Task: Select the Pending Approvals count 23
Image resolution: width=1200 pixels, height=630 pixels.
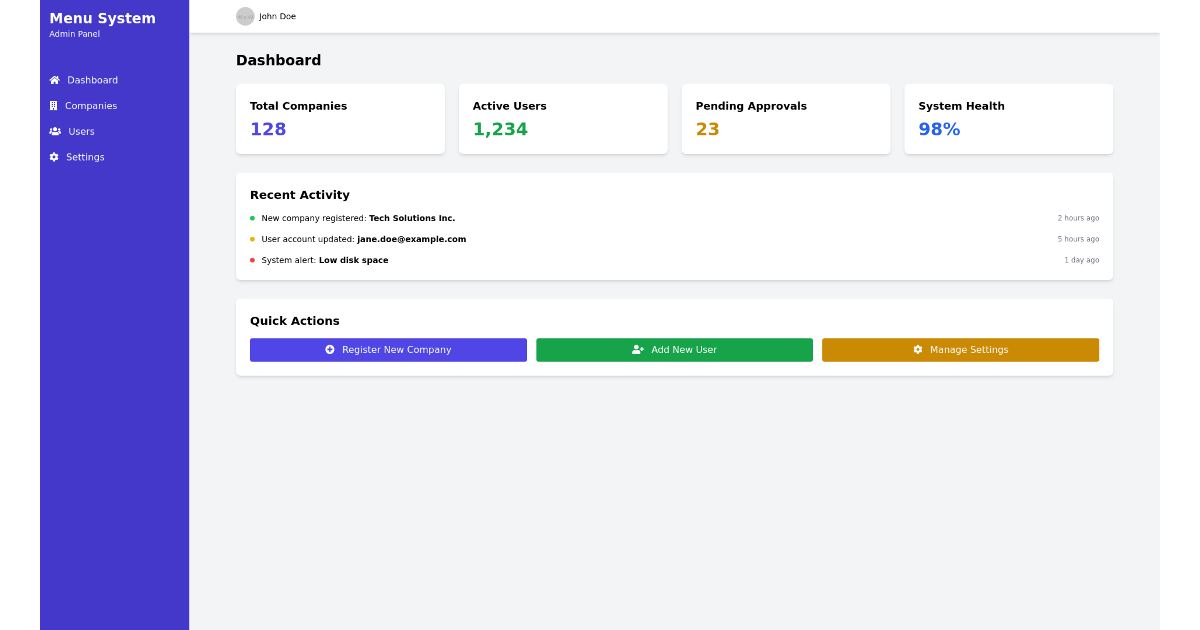Action: 707,129
